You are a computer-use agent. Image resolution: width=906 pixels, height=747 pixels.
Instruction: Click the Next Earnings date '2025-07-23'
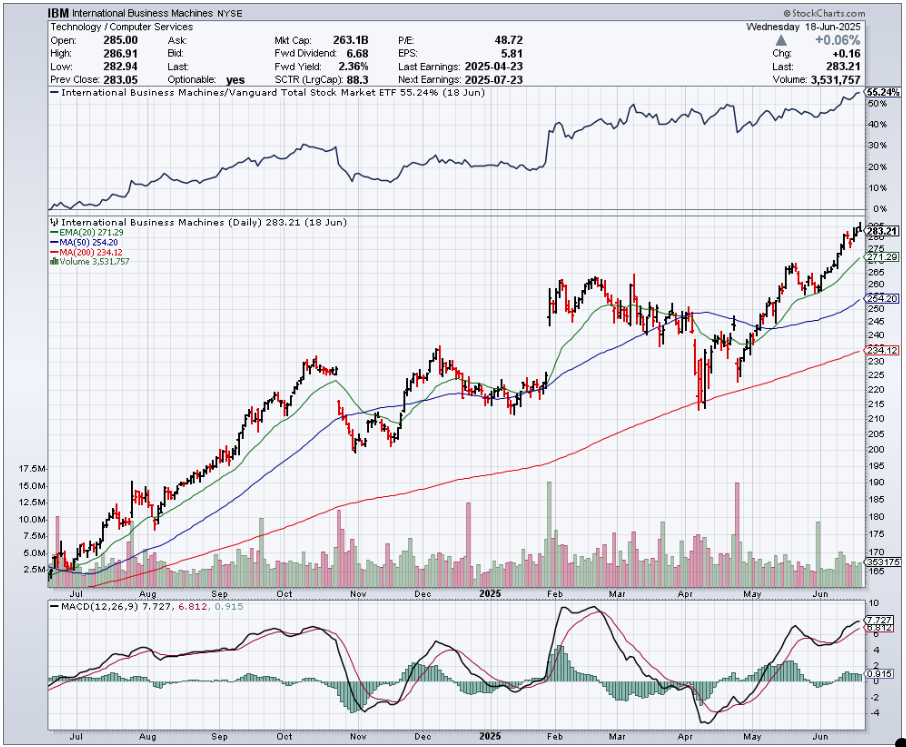point(493,80)
